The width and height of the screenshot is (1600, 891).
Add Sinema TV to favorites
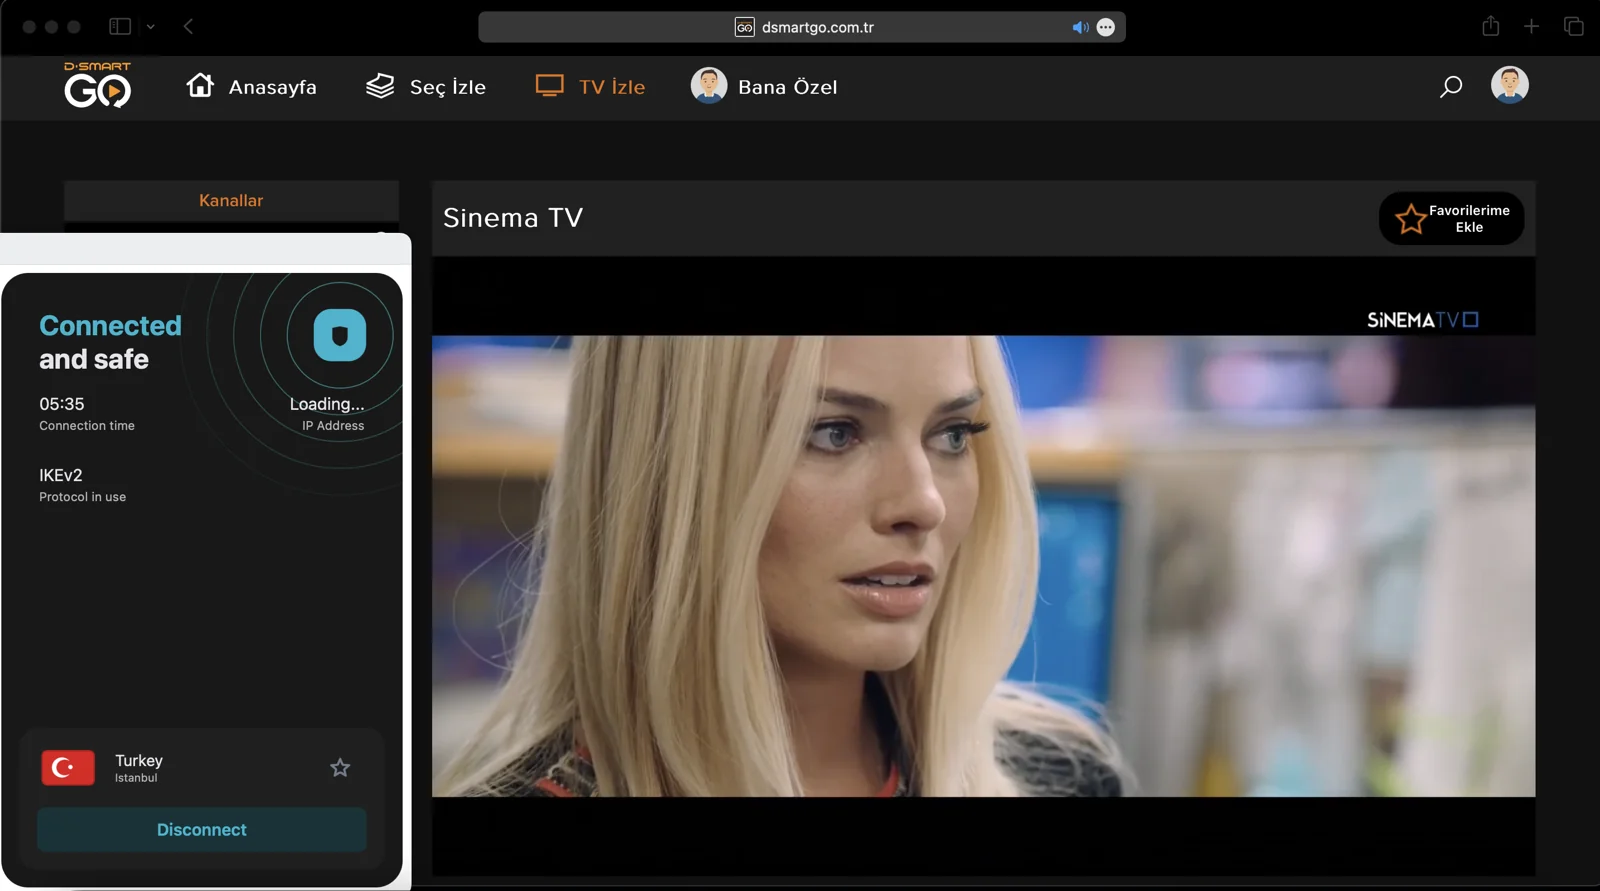tap(1451, 218)
